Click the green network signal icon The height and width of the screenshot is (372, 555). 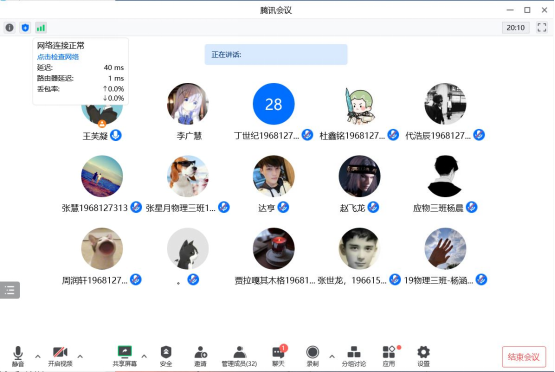click(x=41, y=28)
